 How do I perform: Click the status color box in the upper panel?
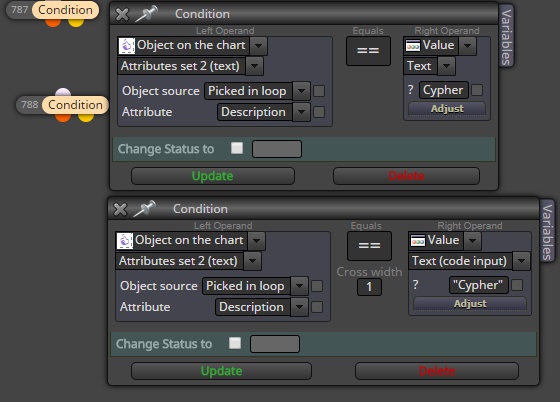point(277,149)
